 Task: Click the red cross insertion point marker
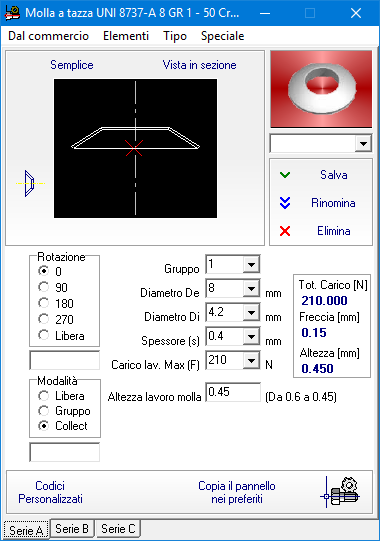(134, 148)
